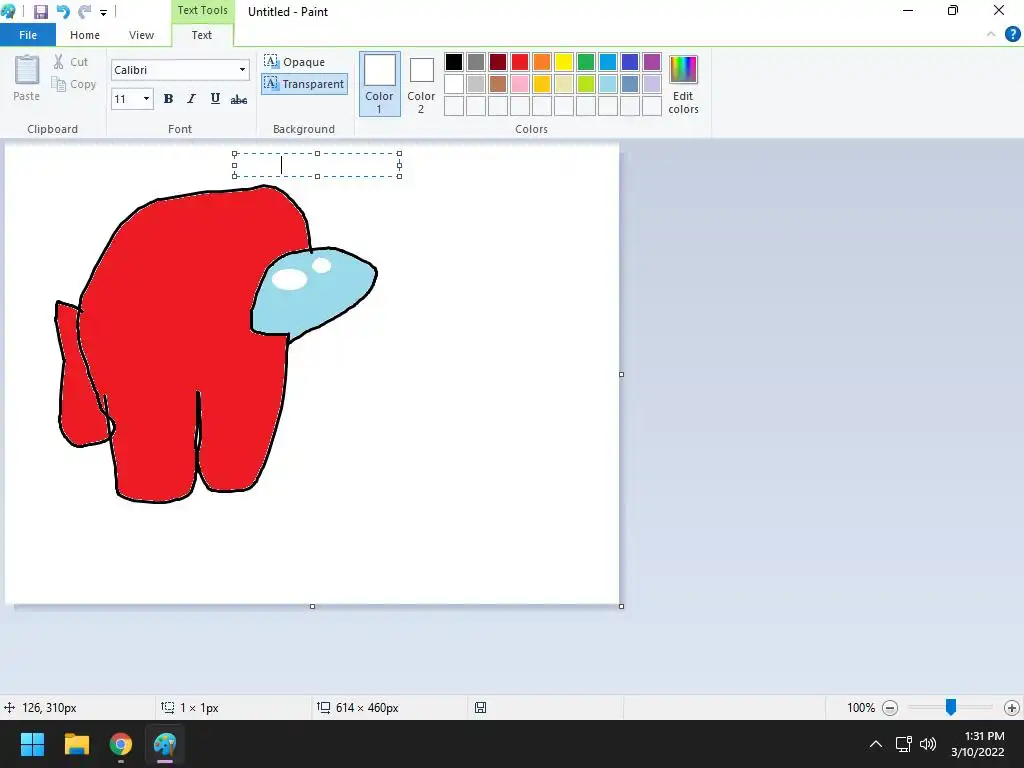1024x768 pixels.
Task: Click the Cut scissors button
Action: point(71,62)
